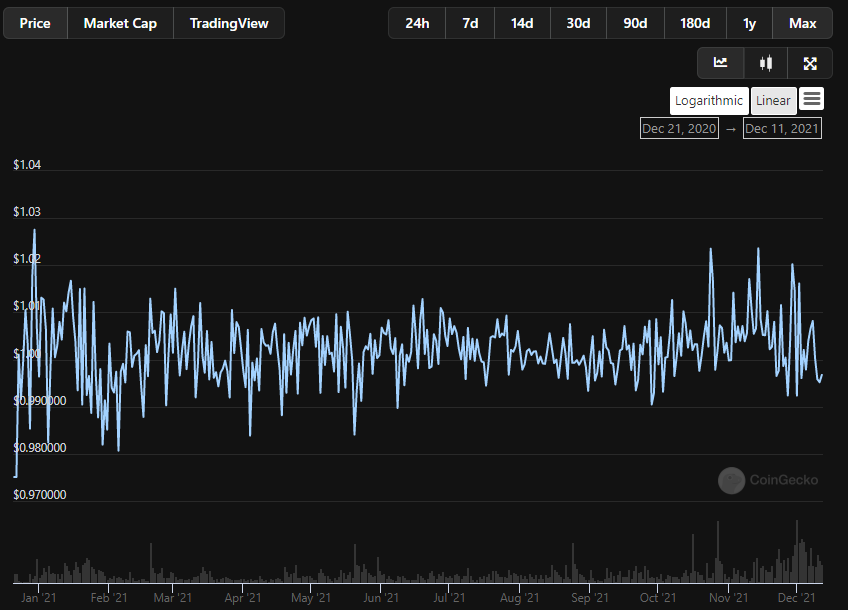
Task: Select the Market Cap tab
Action: pos(120,23)
